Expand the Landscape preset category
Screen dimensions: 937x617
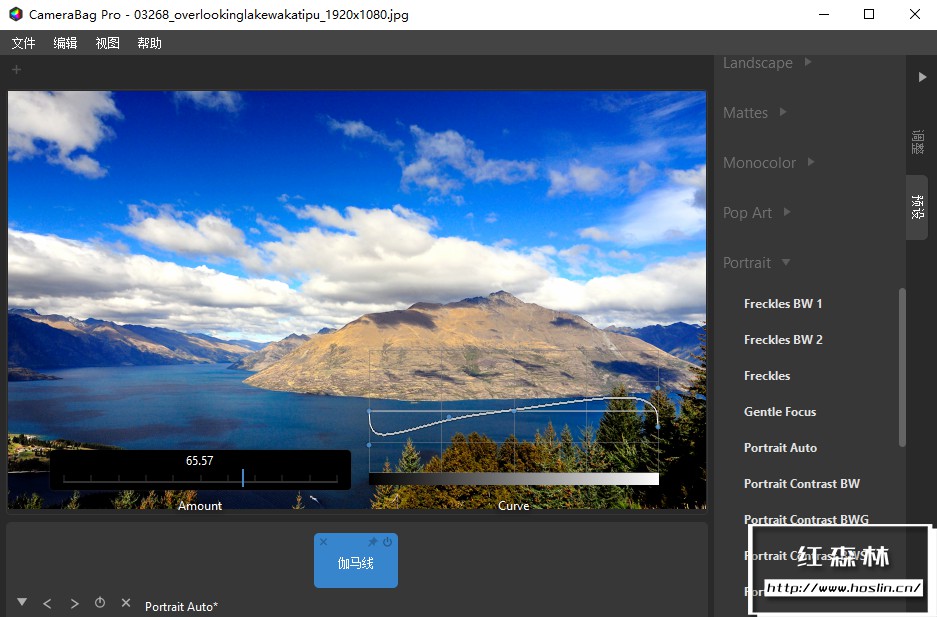click(767, 63)
